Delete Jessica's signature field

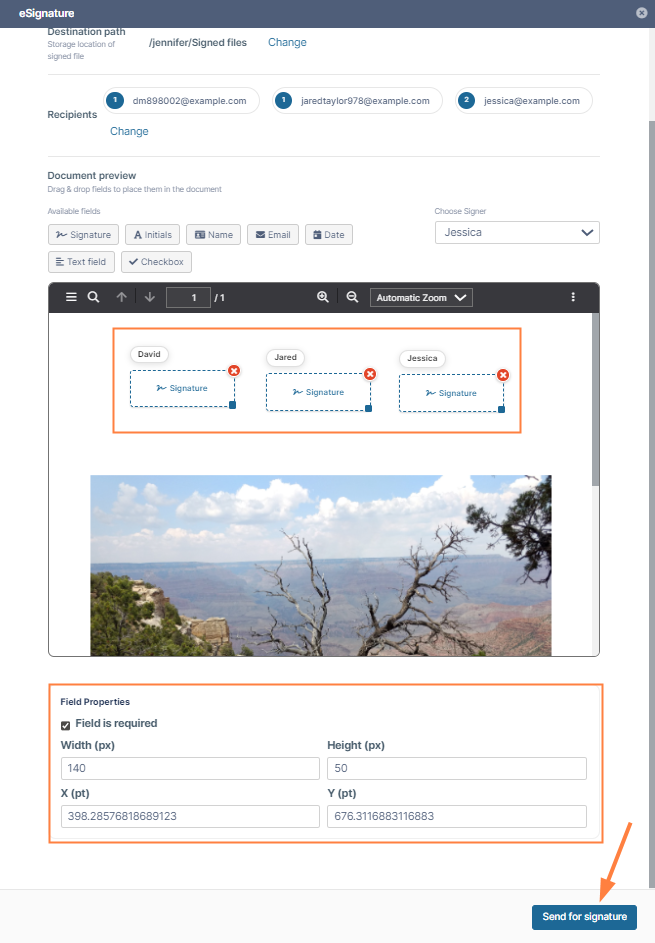tap(503, 375)
